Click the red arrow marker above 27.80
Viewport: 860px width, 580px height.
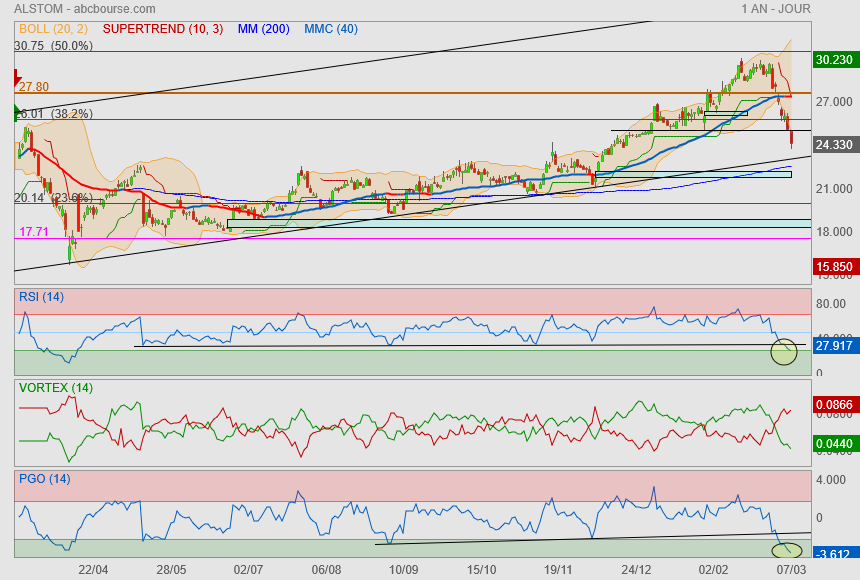(x=17, y=77)
